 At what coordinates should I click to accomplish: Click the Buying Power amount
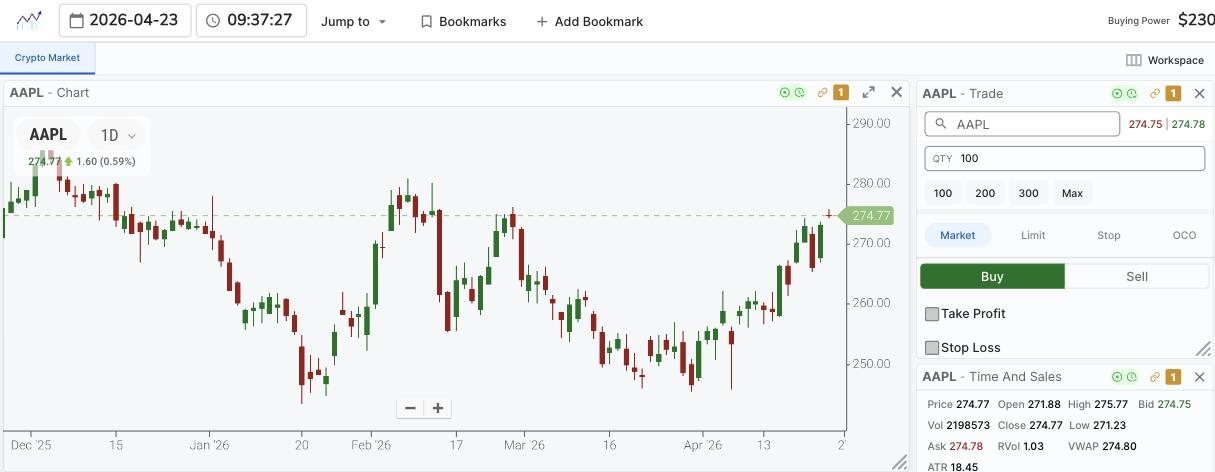(x=1196, y=19)
